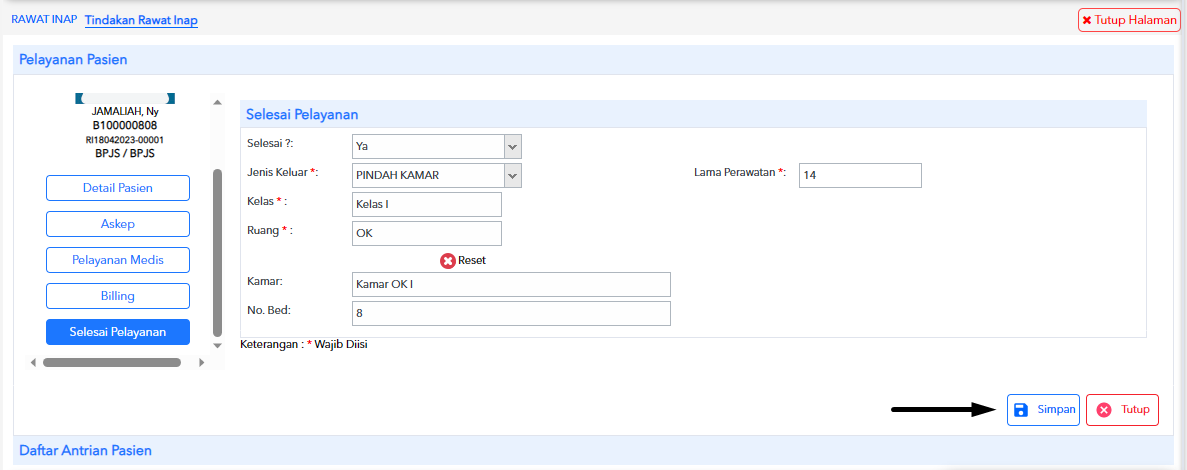Click the sidebar vertical scrollbar thumb
The height and width of the screenshot is (470, 1187).
click(217, 253)
